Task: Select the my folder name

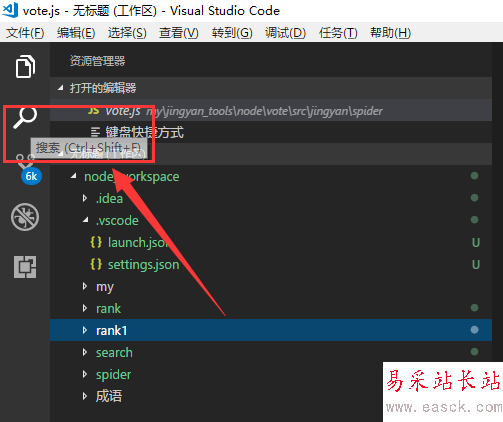Action: [105, 287]
